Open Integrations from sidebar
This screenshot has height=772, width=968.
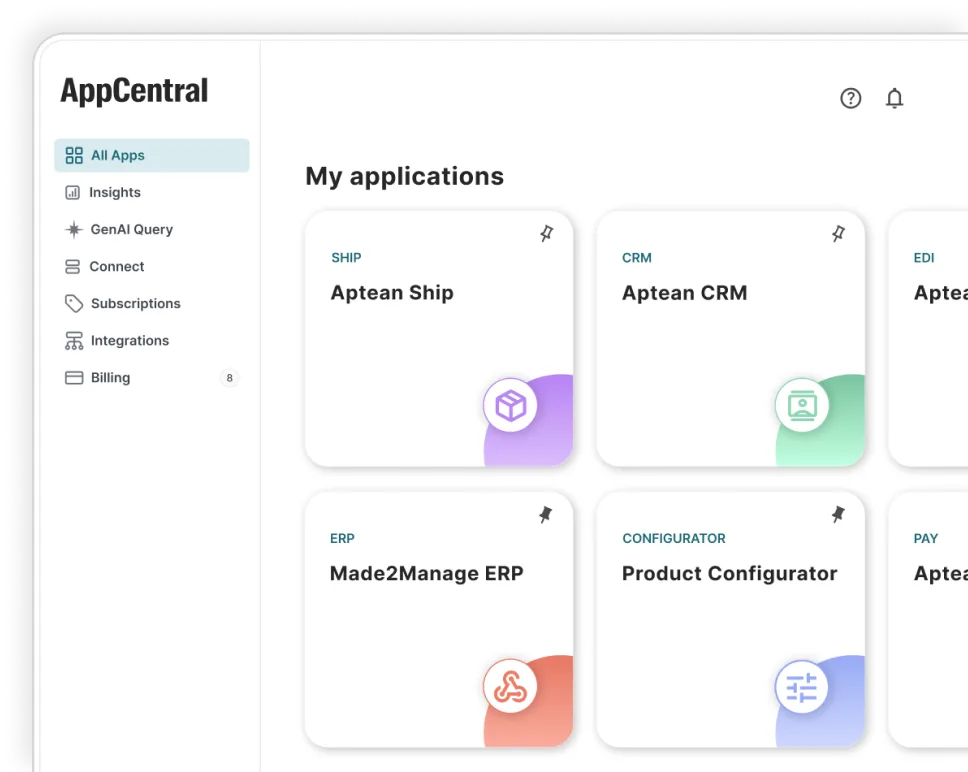(152, 341)
